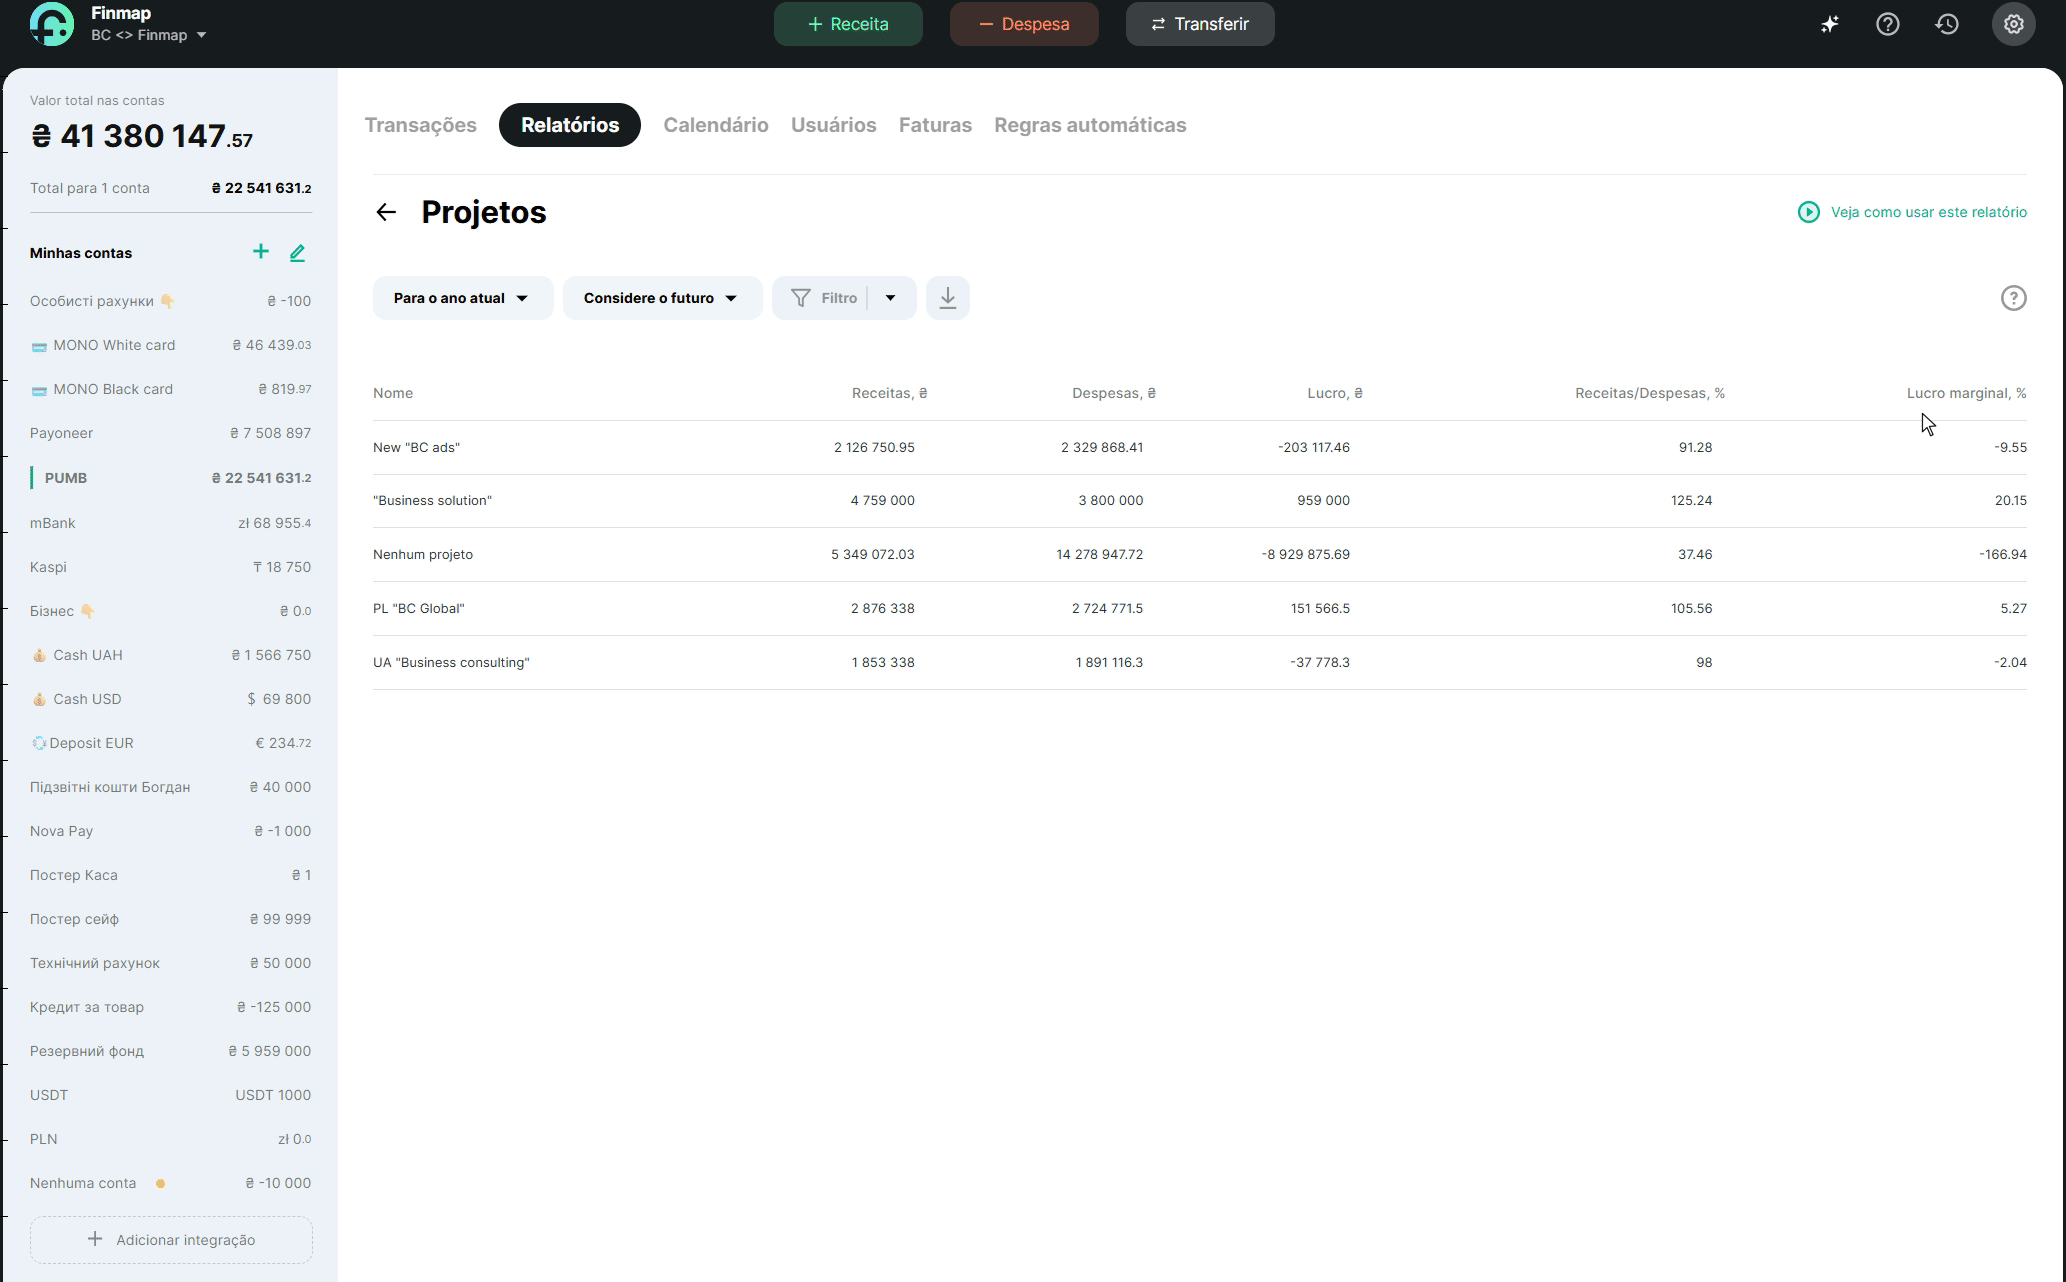This screenshot has width=2066, height=1282.
Task: Switch to the Transações tab
Action: pyautogui.click(x=420, y=125)
